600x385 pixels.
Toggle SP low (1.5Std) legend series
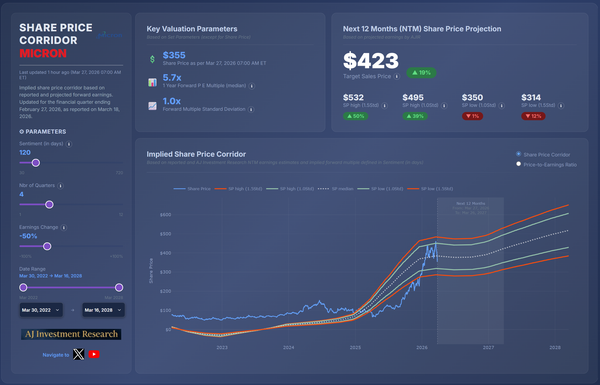click(x=430, y=189)
